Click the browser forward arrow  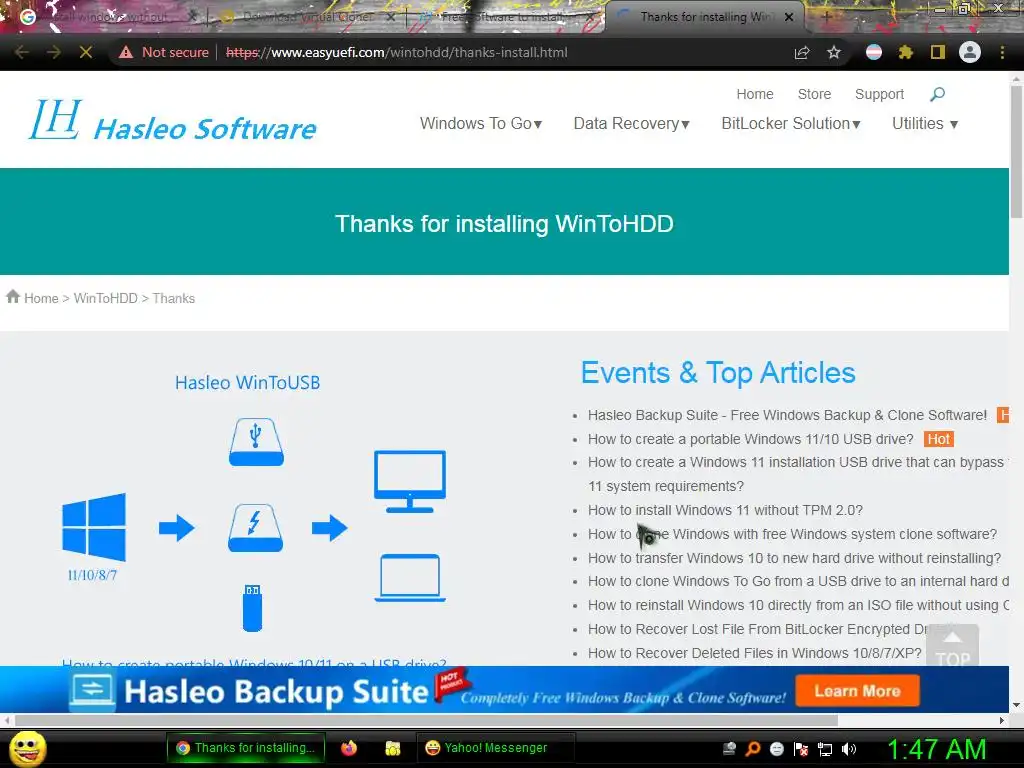click(54, 52)
